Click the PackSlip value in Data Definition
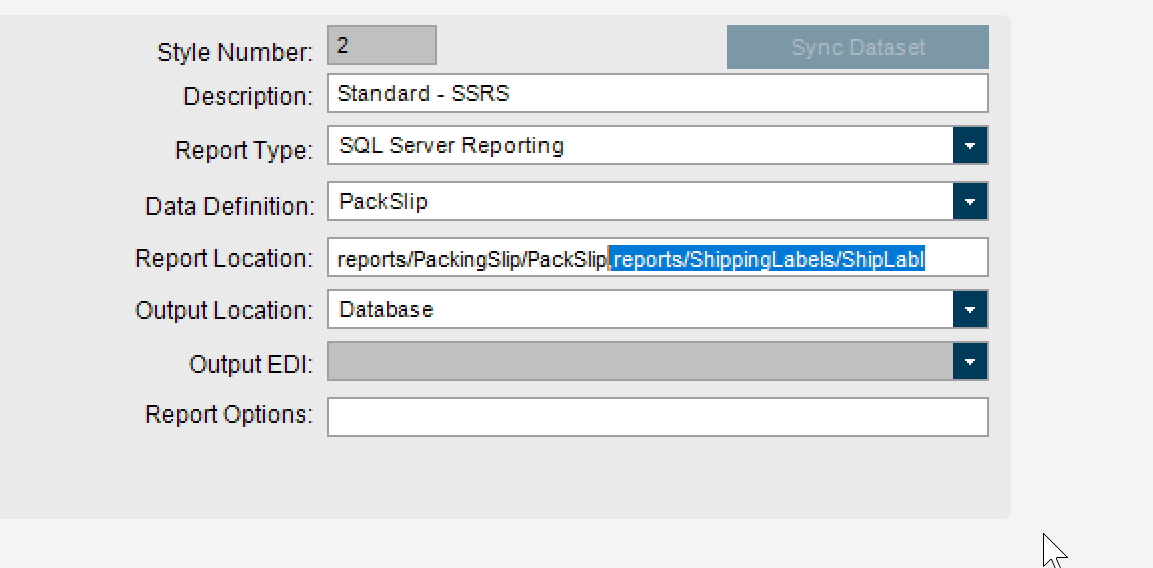1153x568 pixels. pyautogui.click(x=383, y=202)
